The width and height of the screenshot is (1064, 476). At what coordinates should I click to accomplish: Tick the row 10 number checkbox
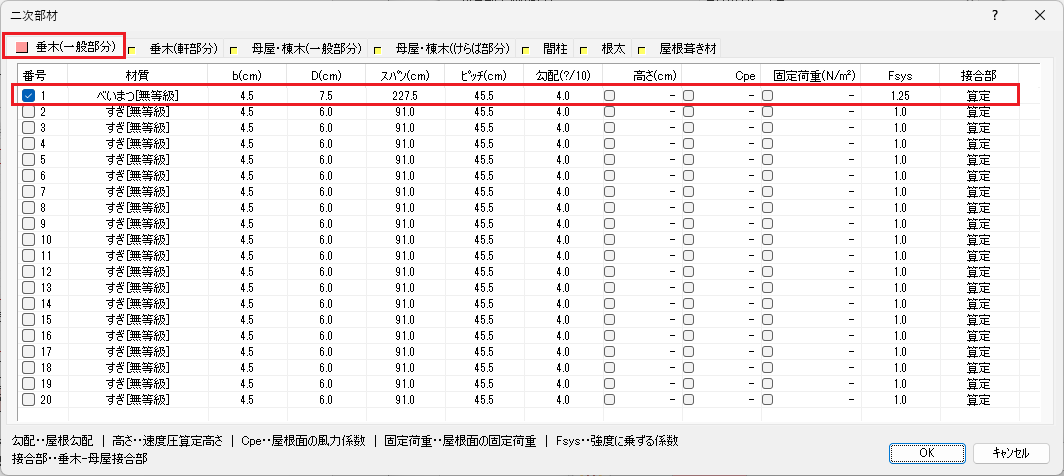28,240
